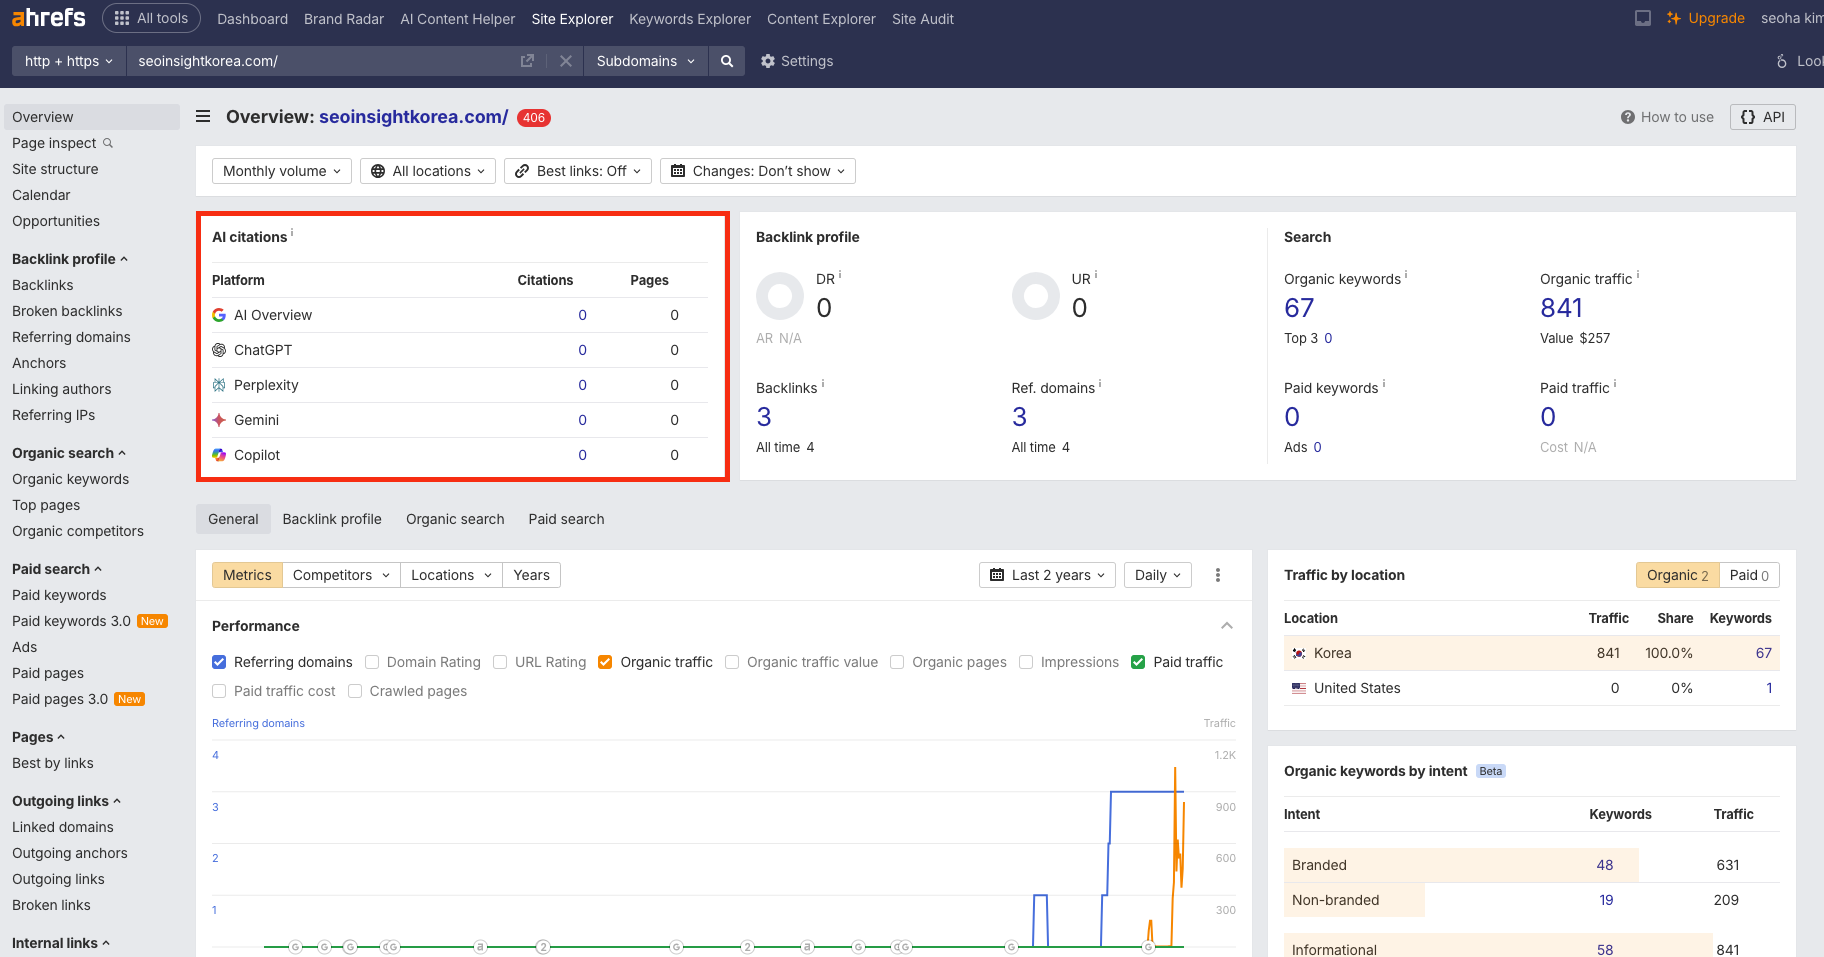Viewport: 1824px width, 957px height.
Task: Open the report in new tab icon
Action: tap(527, 61)
